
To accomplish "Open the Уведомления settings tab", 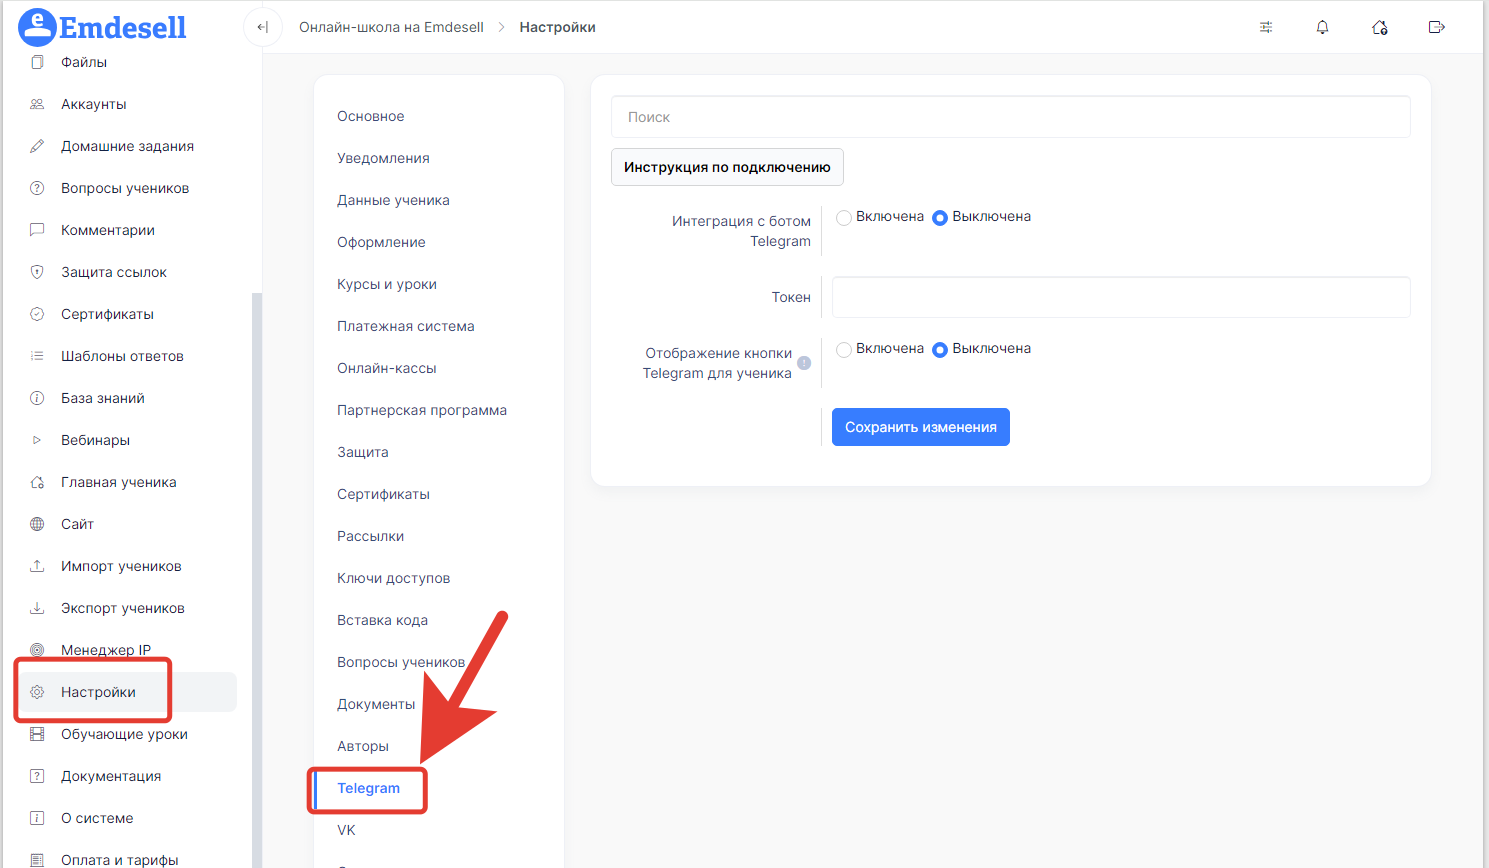I will coord(383,158).
